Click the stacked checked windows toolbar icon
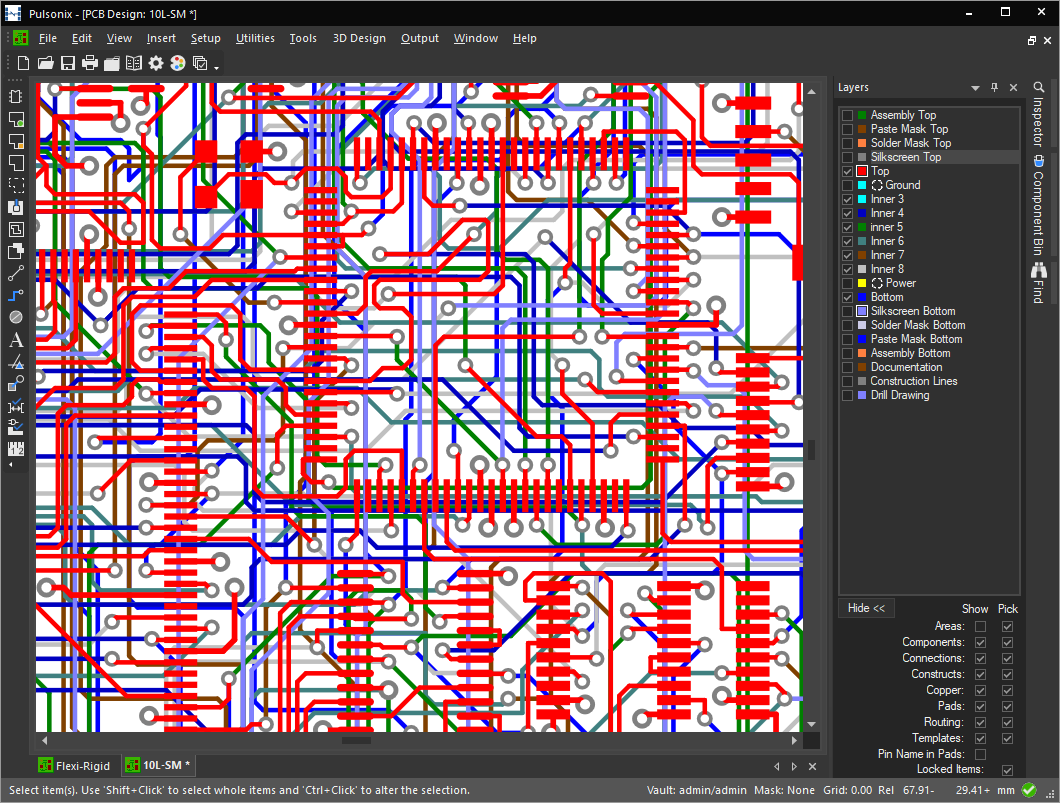The height and width of the screenshot is (803, 1060). coord(200,64)
